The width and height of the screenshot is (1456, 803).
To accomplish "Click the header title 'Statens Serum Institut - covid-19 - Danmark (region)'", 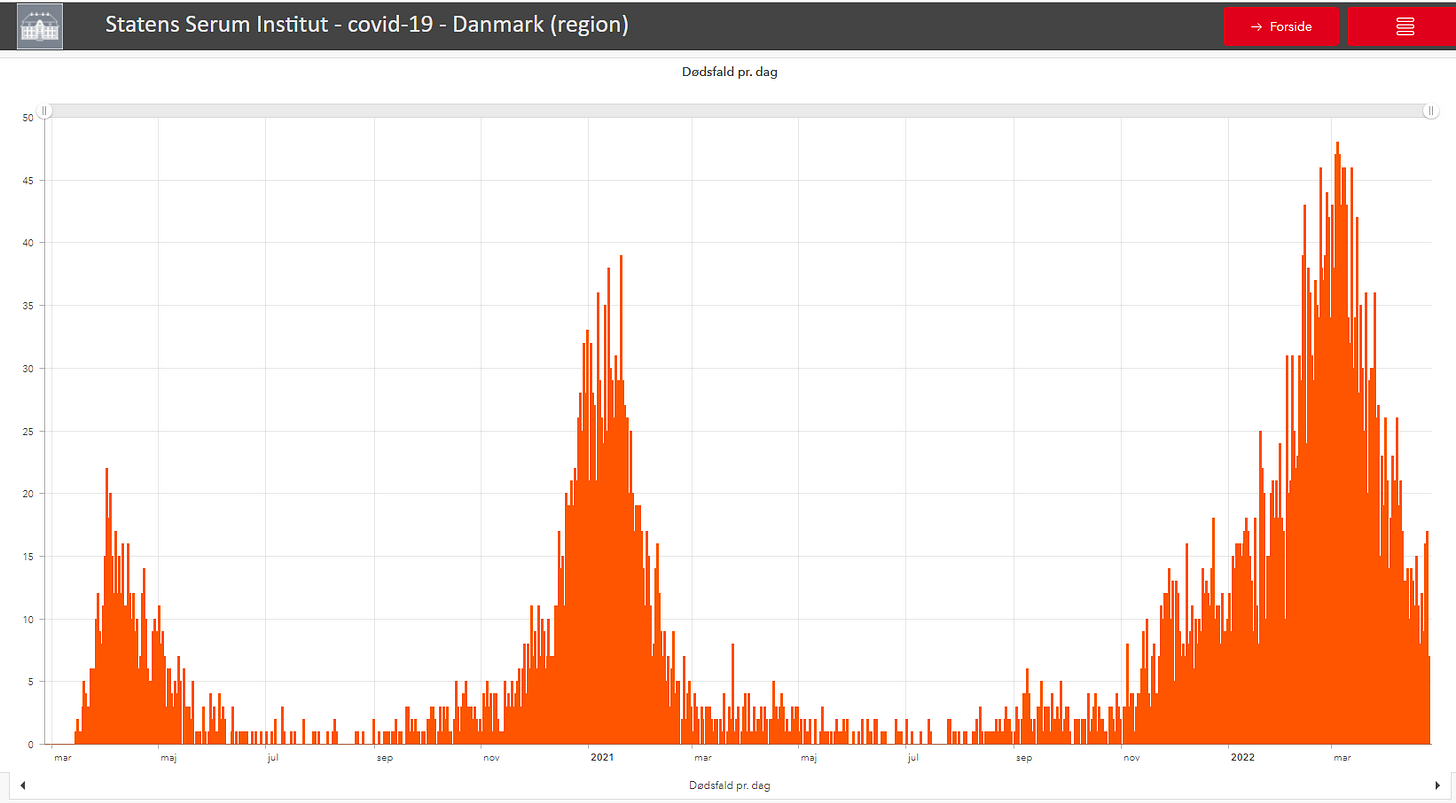I will (367, 25).
